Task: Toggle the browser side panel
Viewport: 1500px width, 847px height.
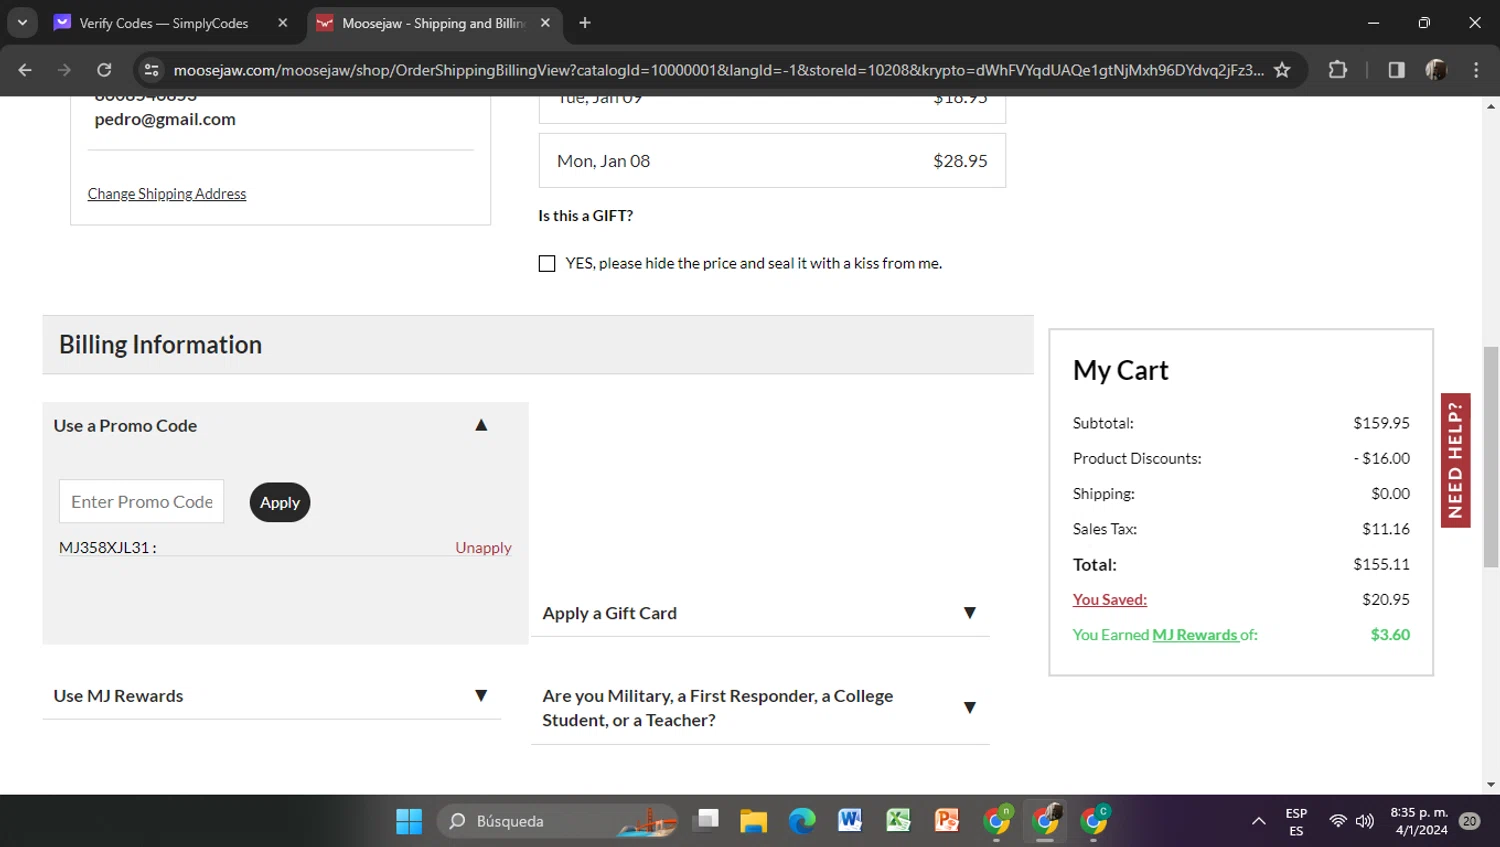Action: pos(1396,70)
